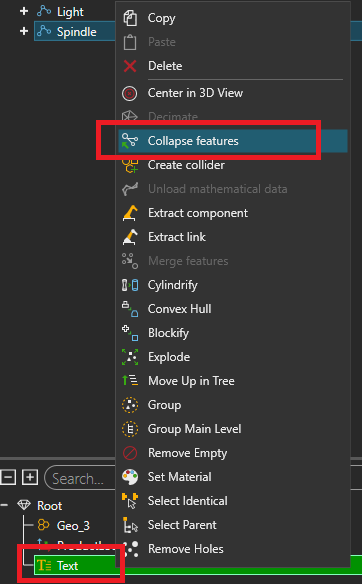Click the Set Material palette icon

(130, 477)
